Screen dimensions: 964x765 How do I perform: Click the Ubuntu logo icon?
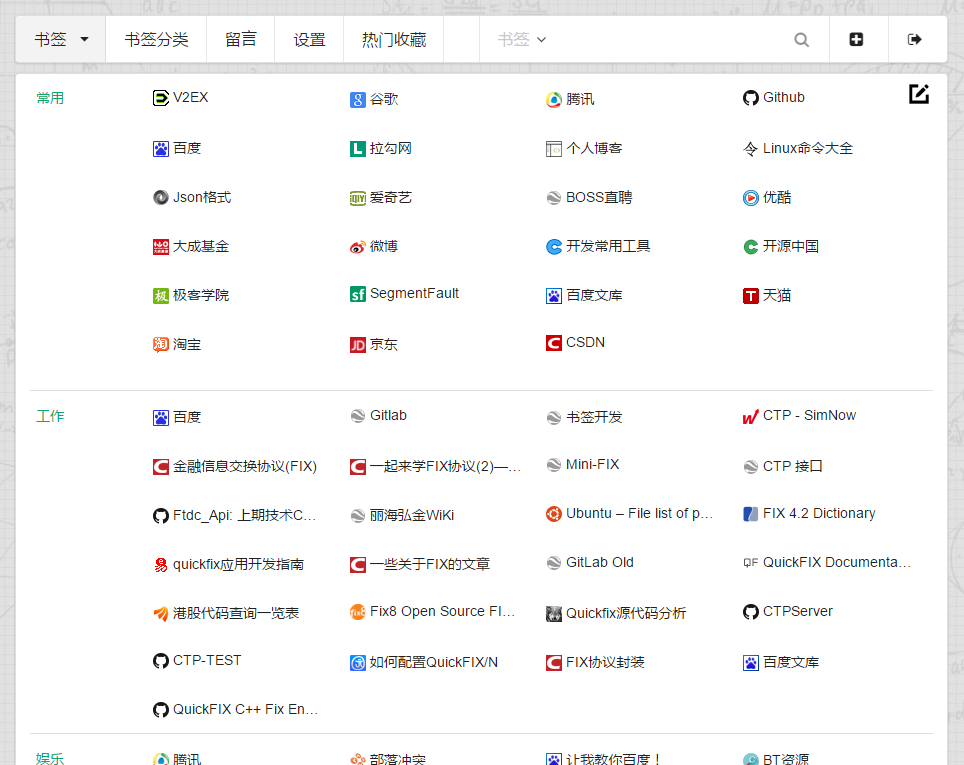(x=554, y=514)
